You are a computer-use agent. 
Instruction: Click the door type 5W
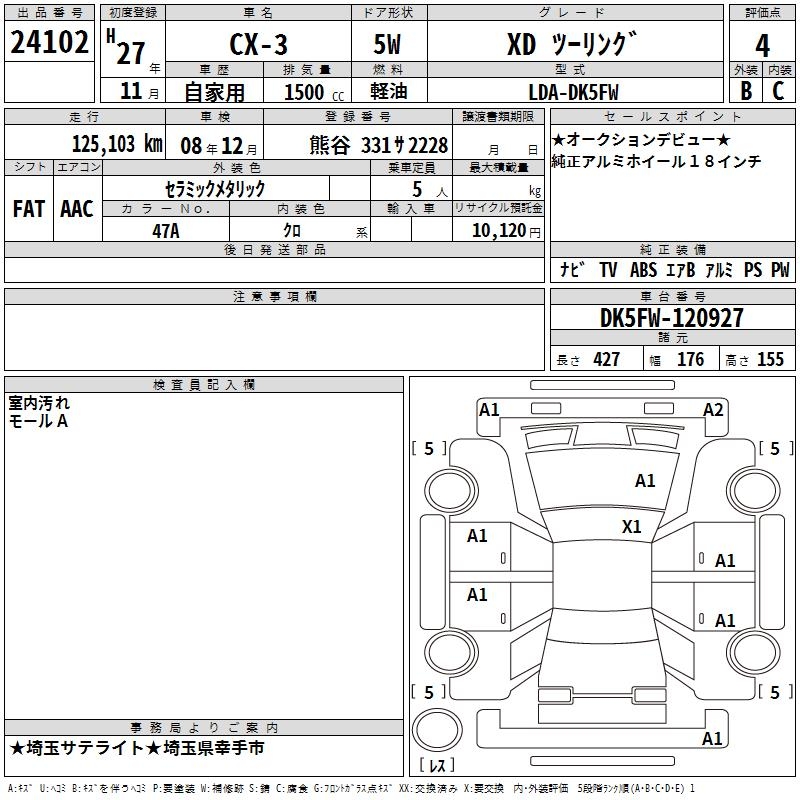[387, 44]
